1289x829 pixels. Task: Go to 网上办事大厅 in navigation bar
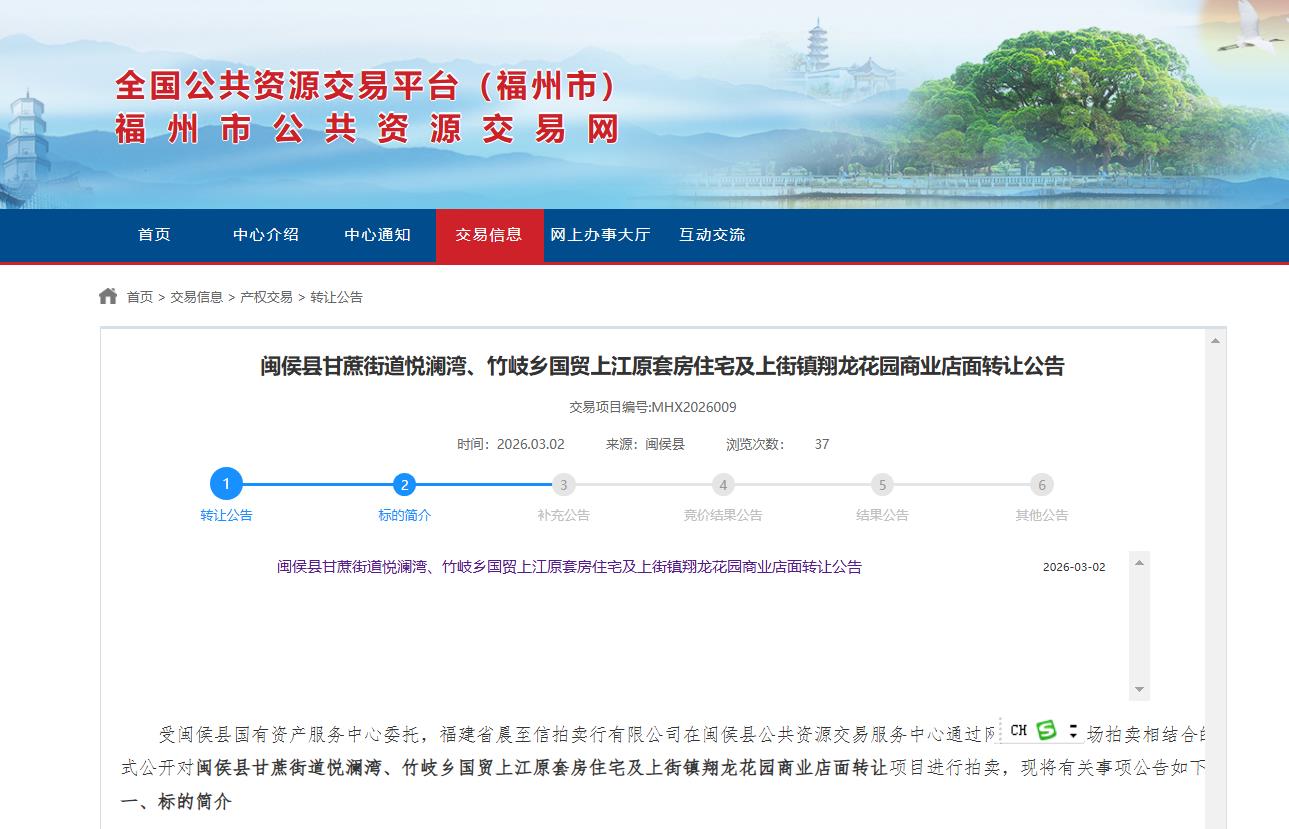(600, 235)
